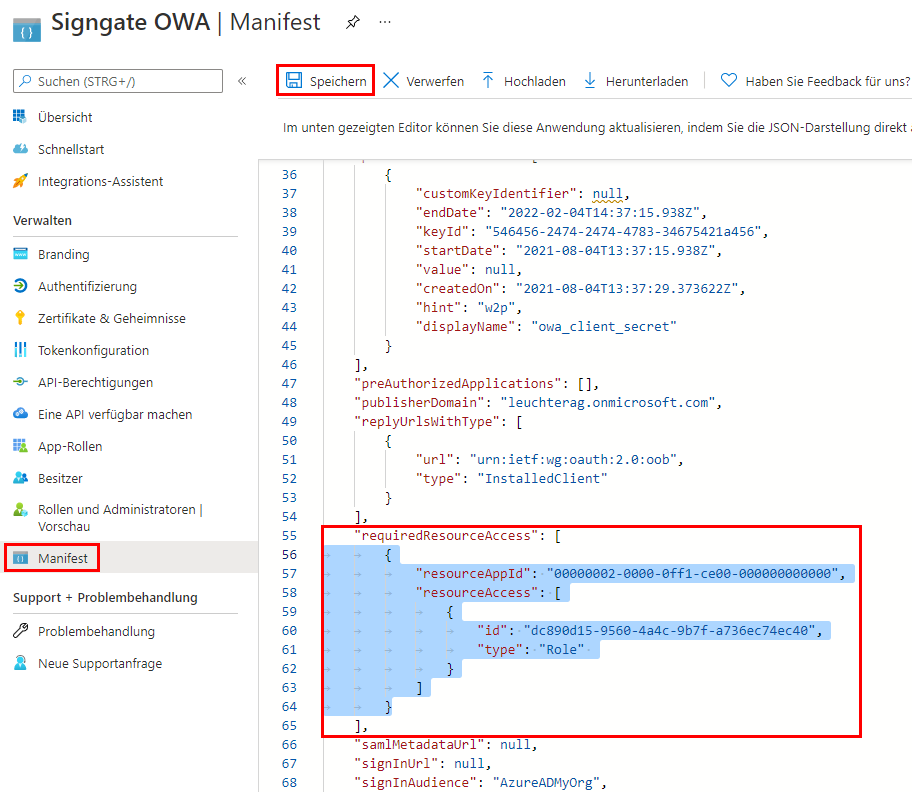This screenshot has width=912, height=792.
Task: Click the Zertifikate & Geheimnisse key icon
Action: pos(20,317)
